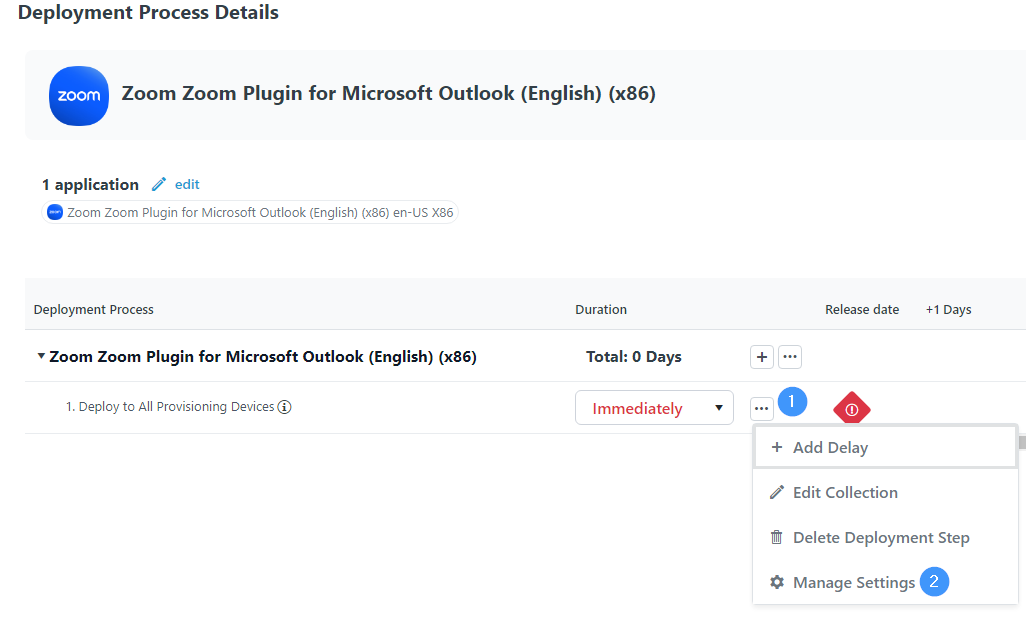Choose Edit Collection from the context menu

tap(844, 492)
